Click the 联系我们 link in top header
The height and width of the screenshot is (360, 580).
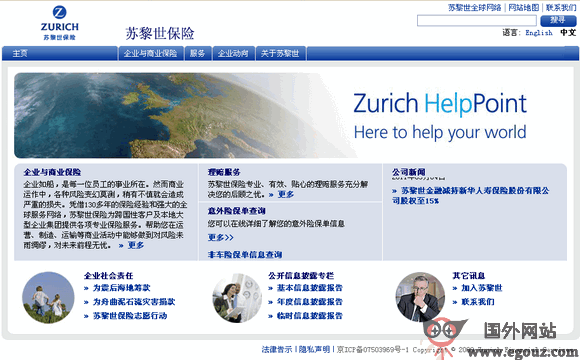tap(561, 7)
